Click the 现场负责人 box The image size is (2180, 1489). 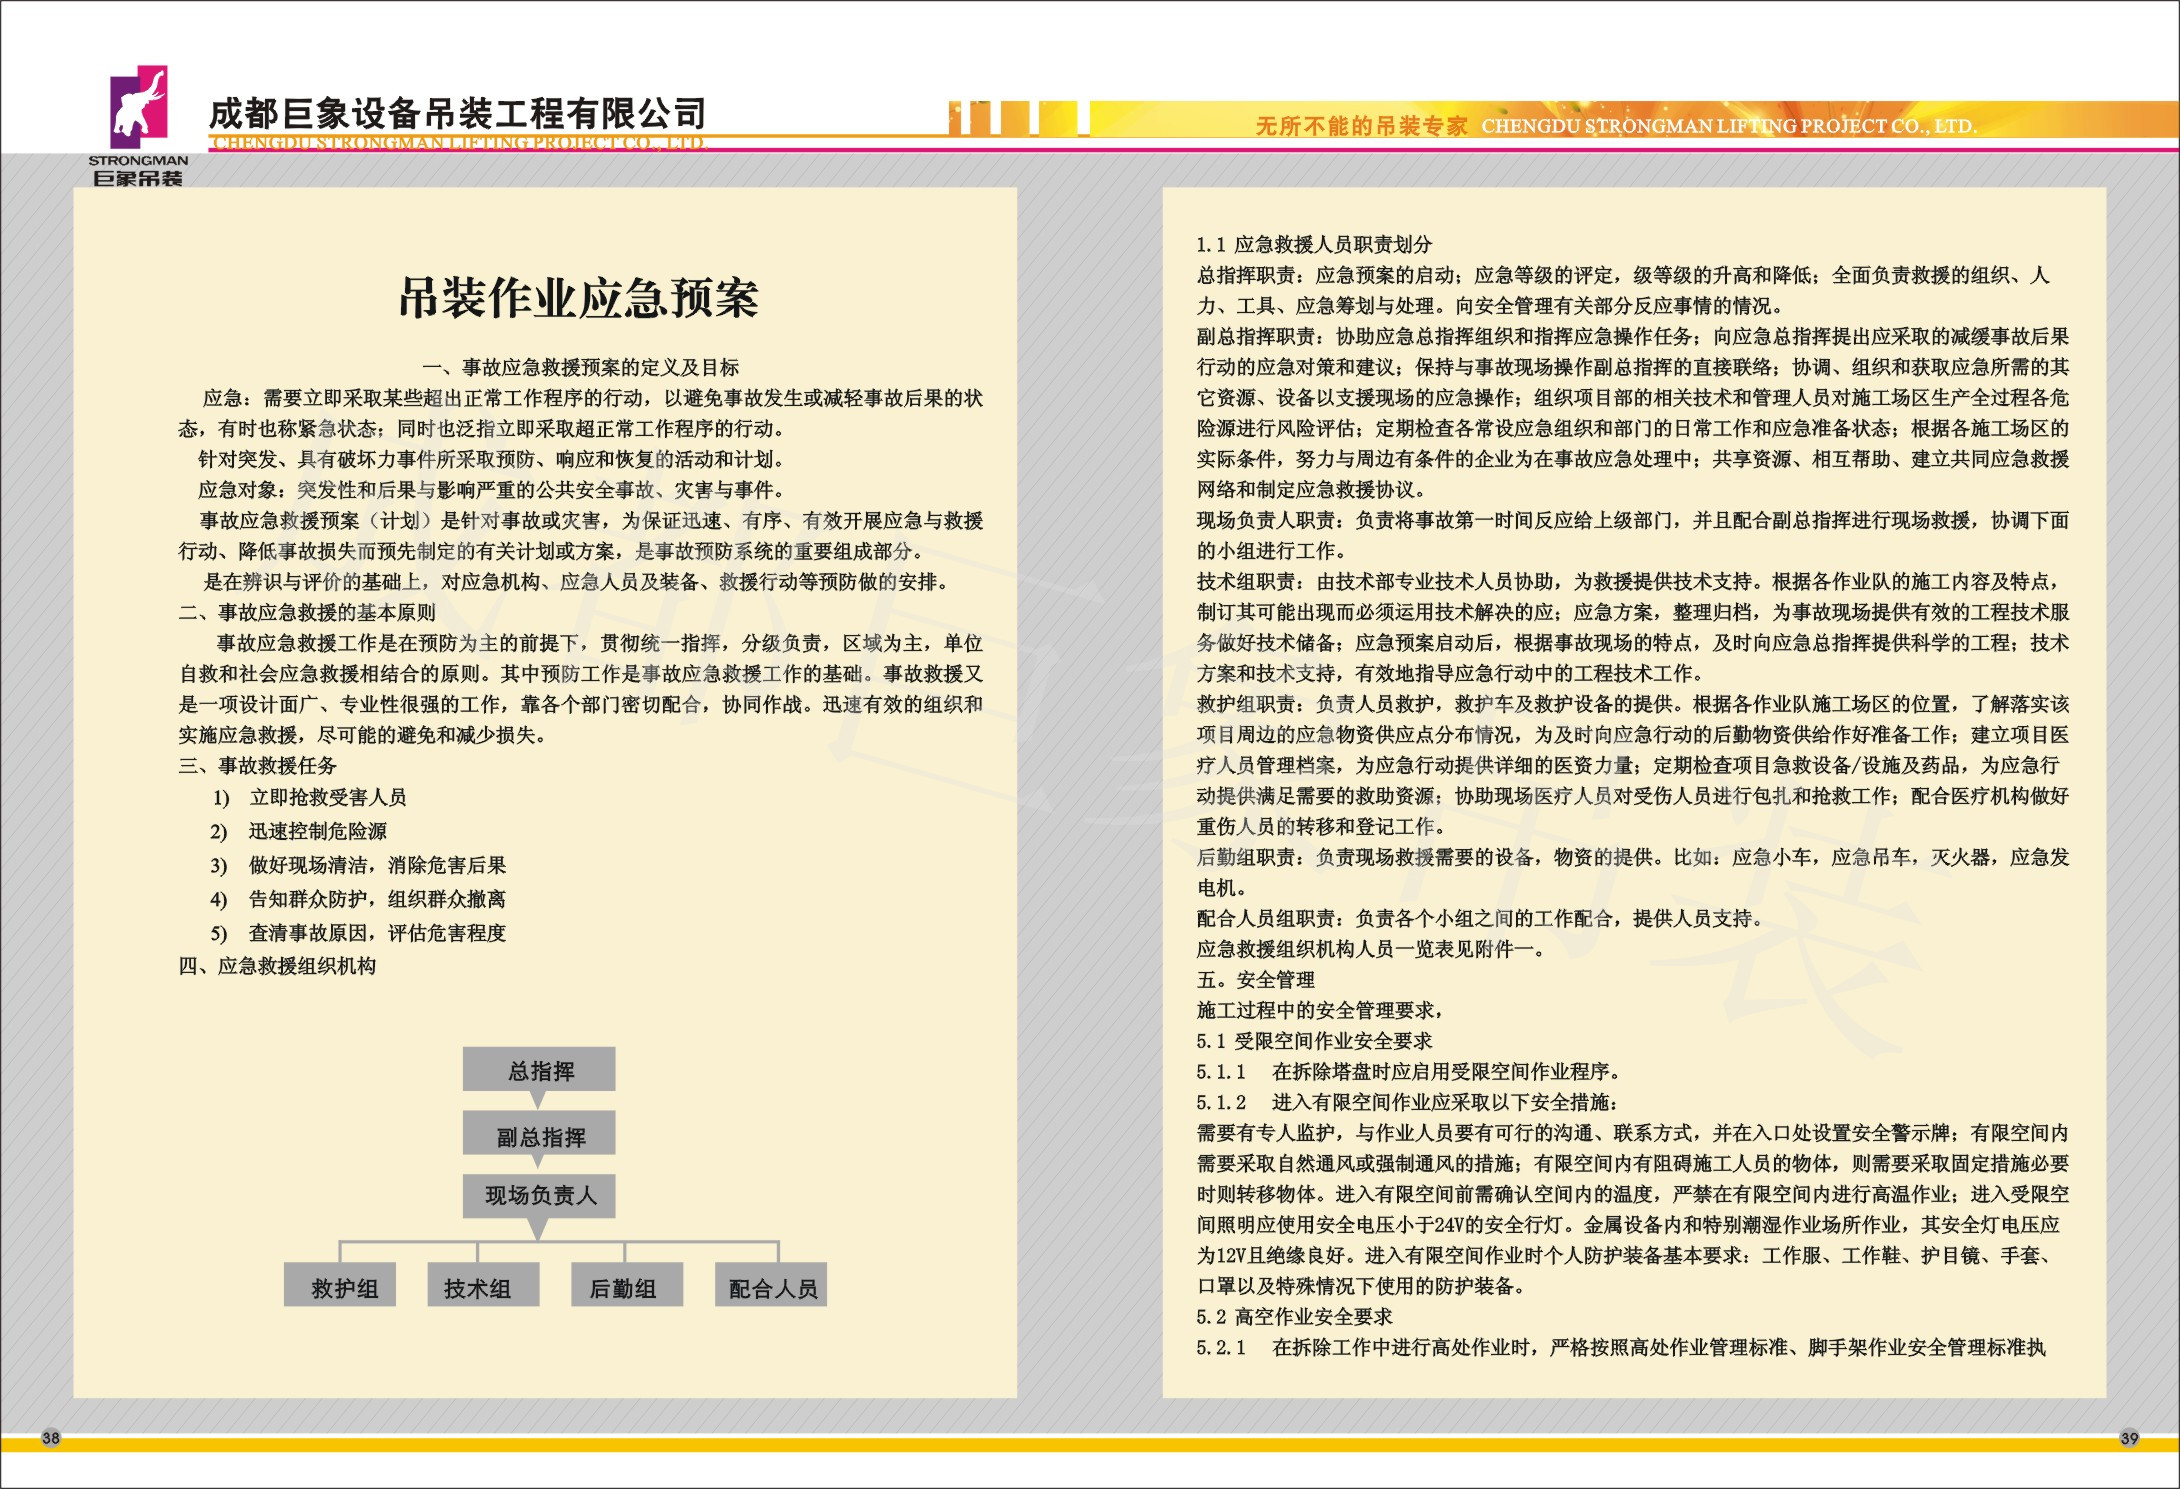tap(539, 1195)
